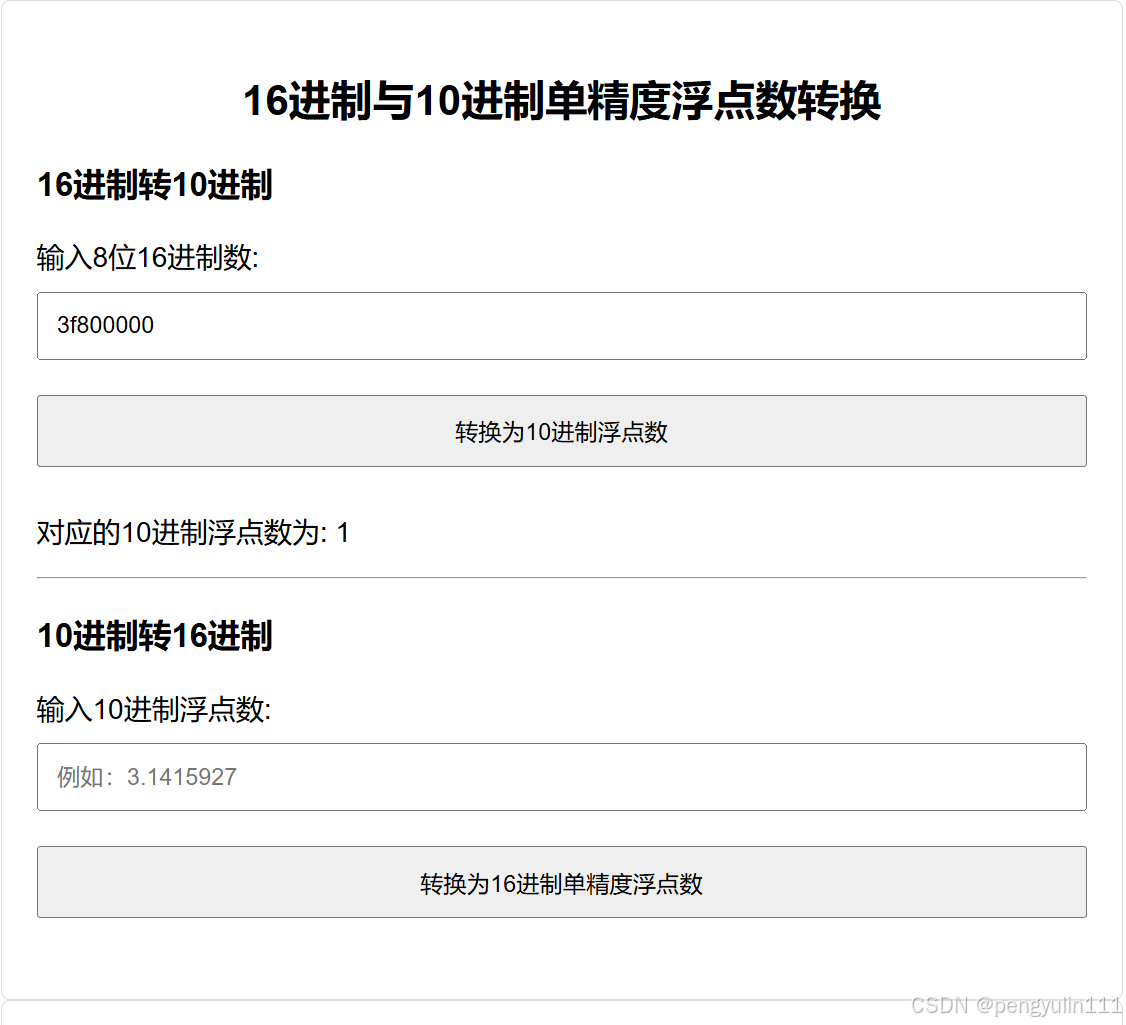This screenshot has width=1126, height=1025.
Task: Click the horizontal divider between the two sections
Action: click(x=561, y=576)
